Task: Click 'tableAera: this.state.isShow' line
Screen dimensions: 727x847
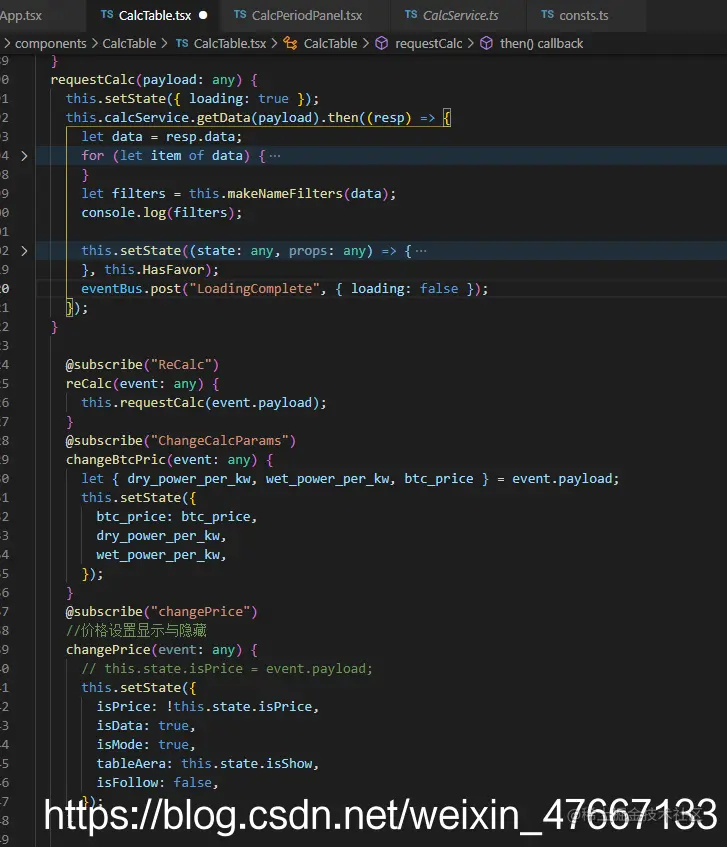Action: [x=207, y=764]
